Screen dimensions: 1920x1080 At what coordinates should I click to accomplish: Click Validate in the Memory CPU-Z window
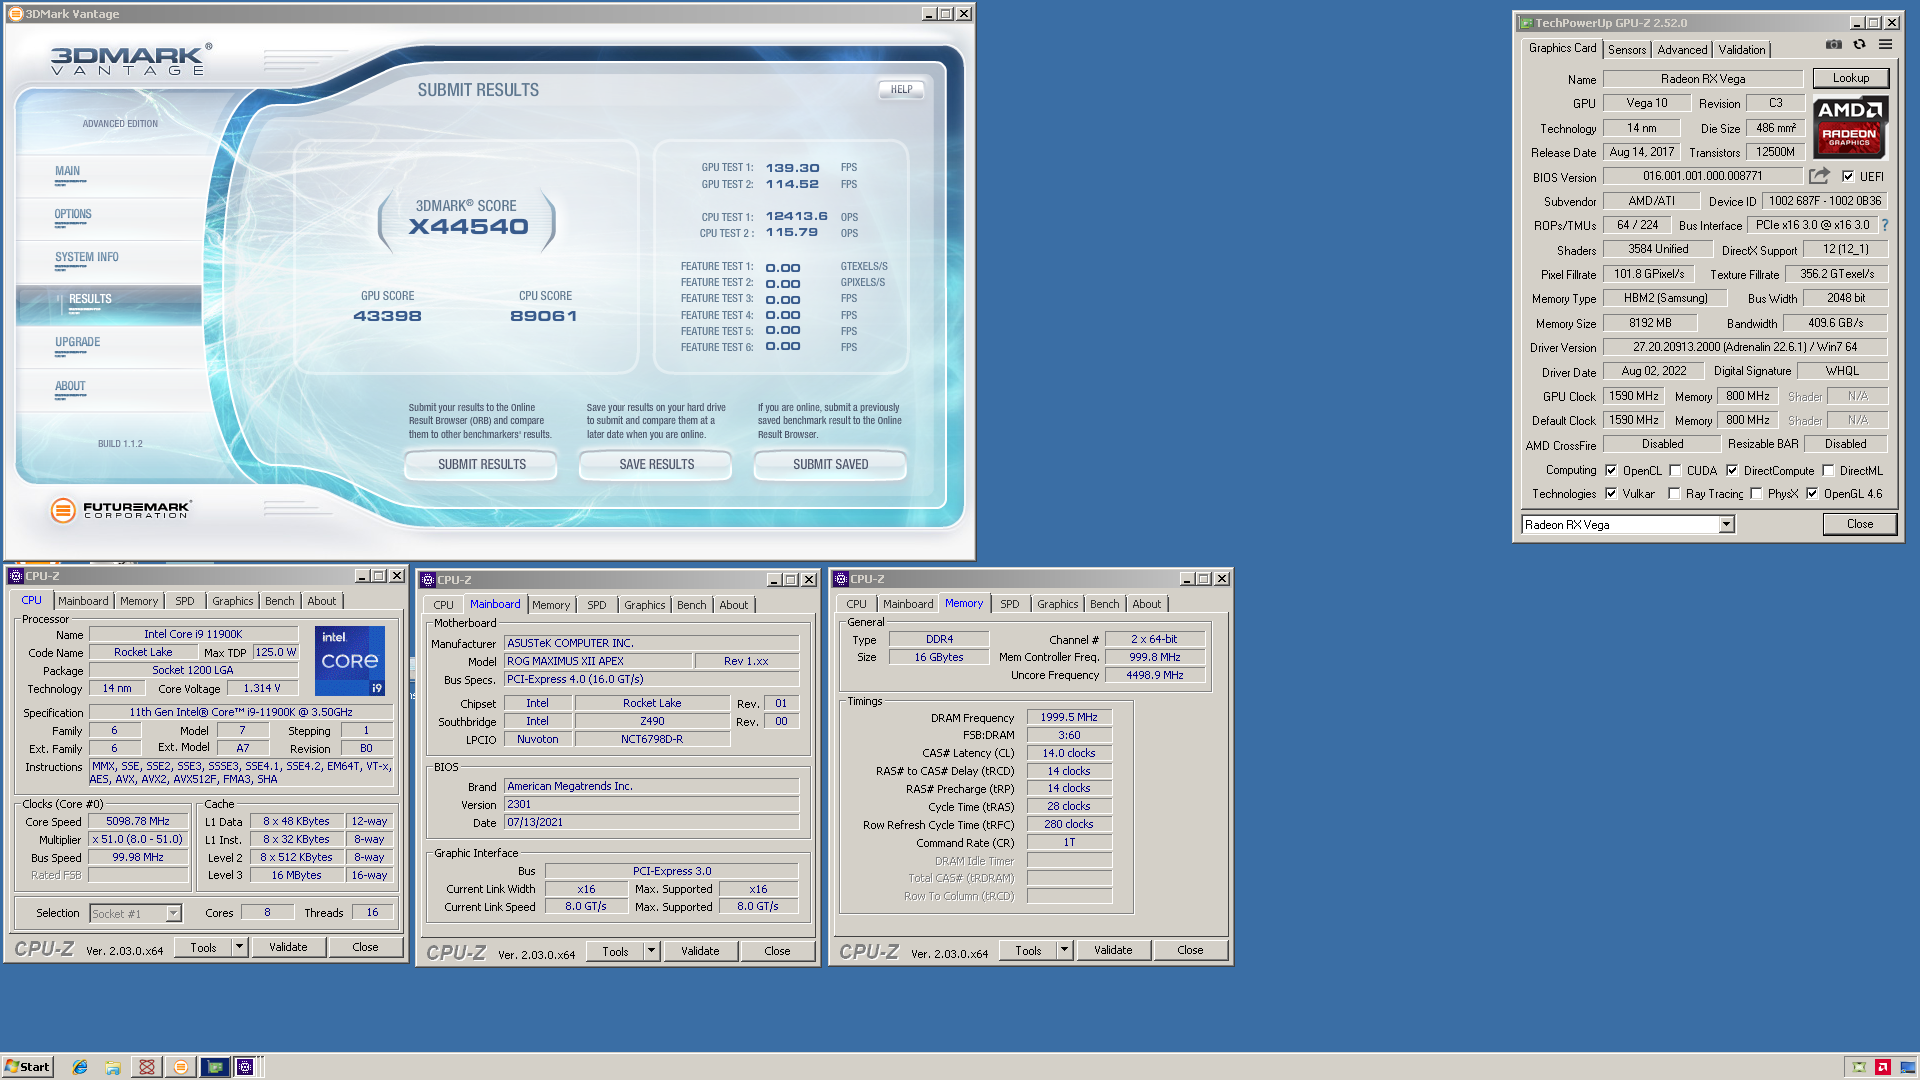pyautogui.click(x=1113, y=950)
